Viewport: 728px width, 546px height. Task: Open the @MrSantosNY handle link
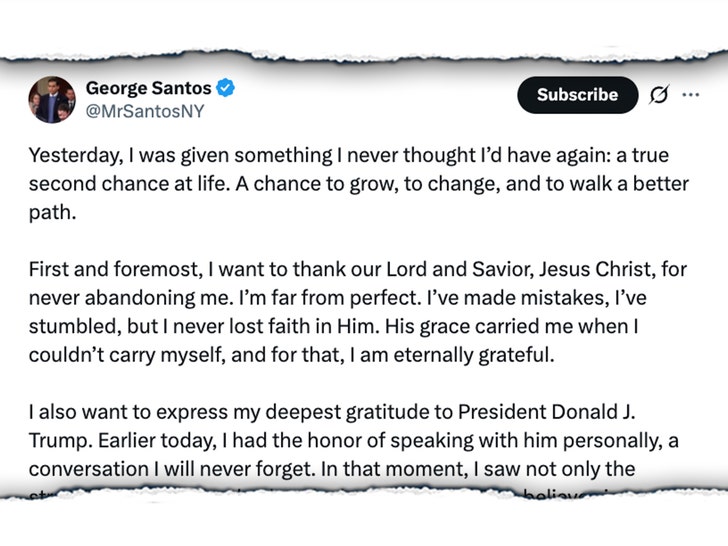pyautogui.click(x=145, y=111)
